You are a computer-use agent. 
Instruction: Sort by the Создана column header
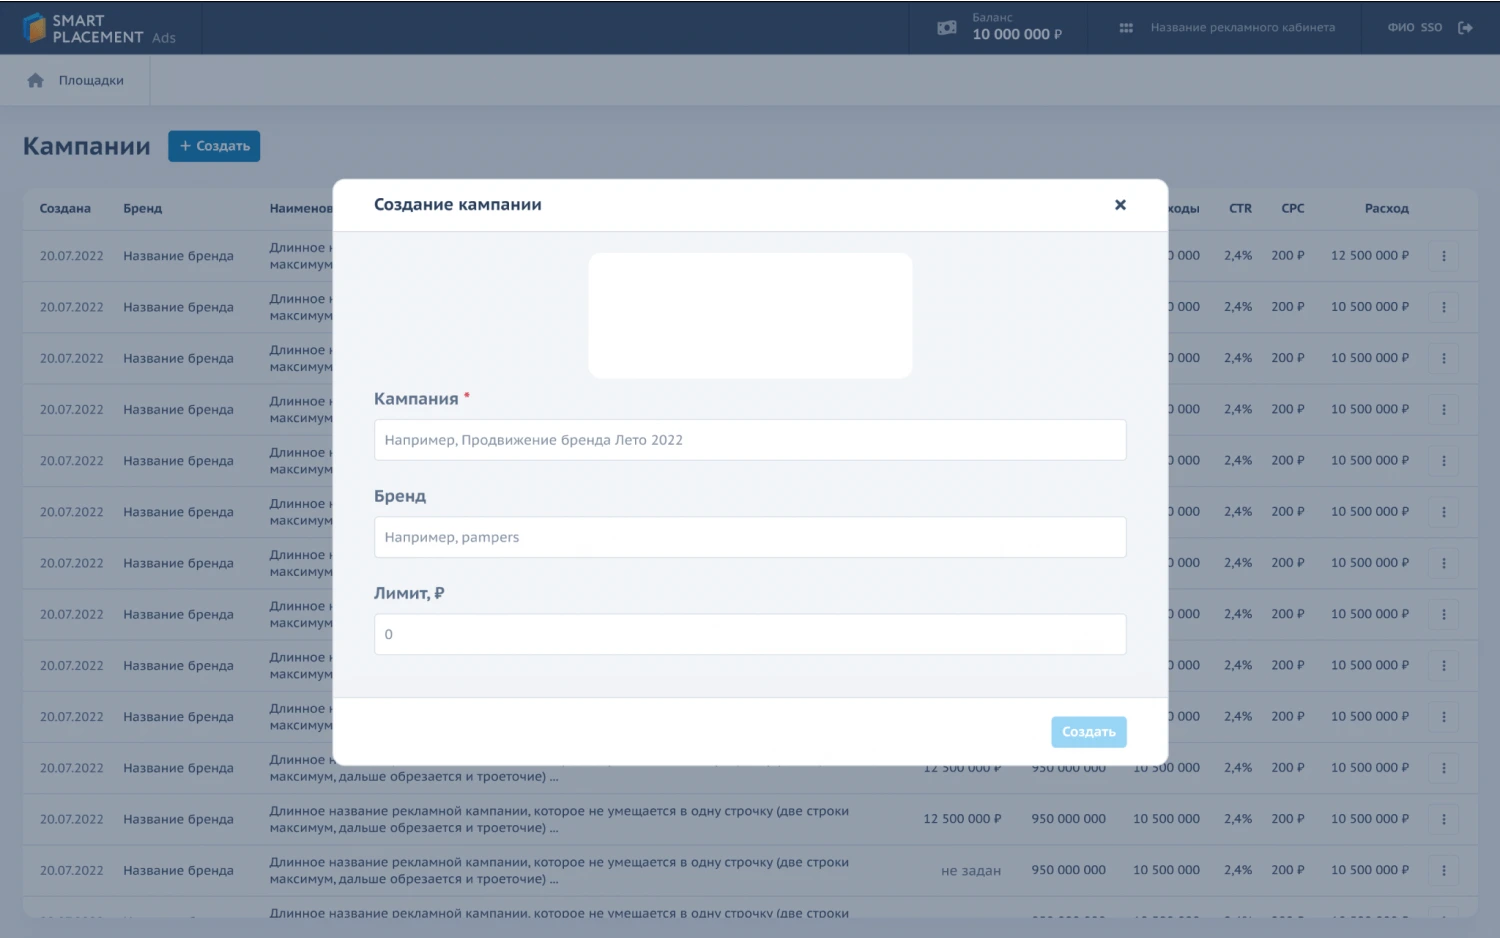click(65, 209)
